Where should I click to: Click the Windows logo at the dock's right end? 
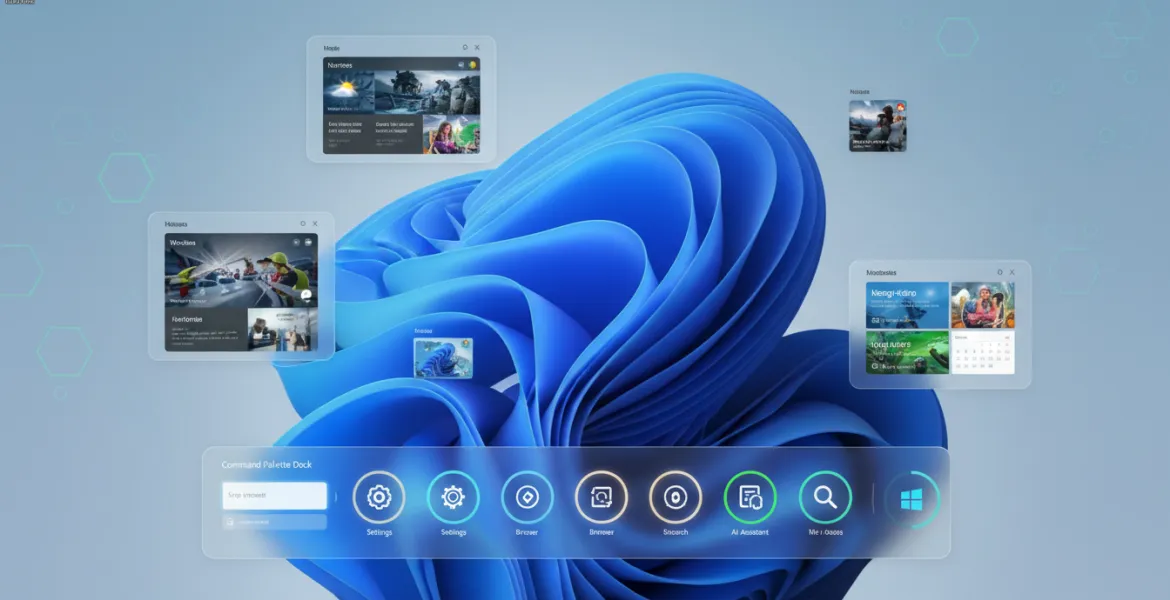pos(911,497)
